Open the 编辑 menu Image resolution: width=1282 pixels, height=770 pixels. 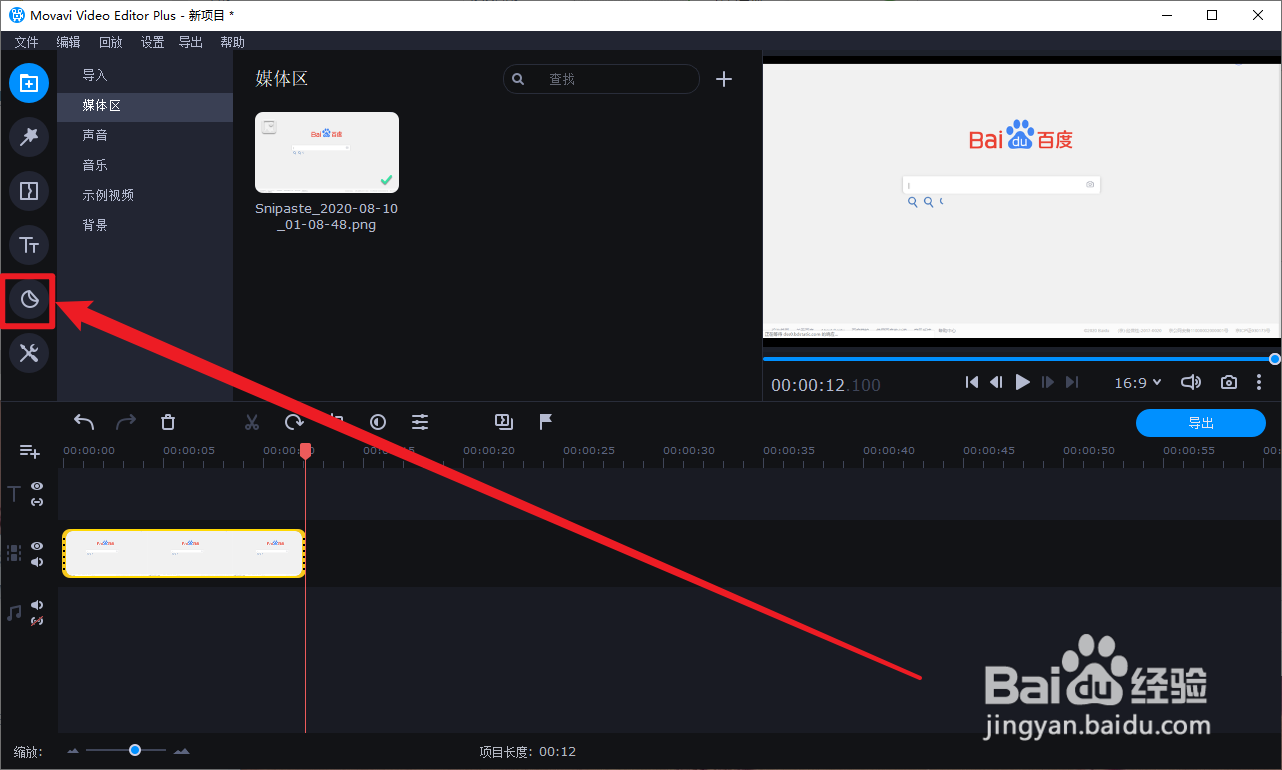[x=68, y=42]
